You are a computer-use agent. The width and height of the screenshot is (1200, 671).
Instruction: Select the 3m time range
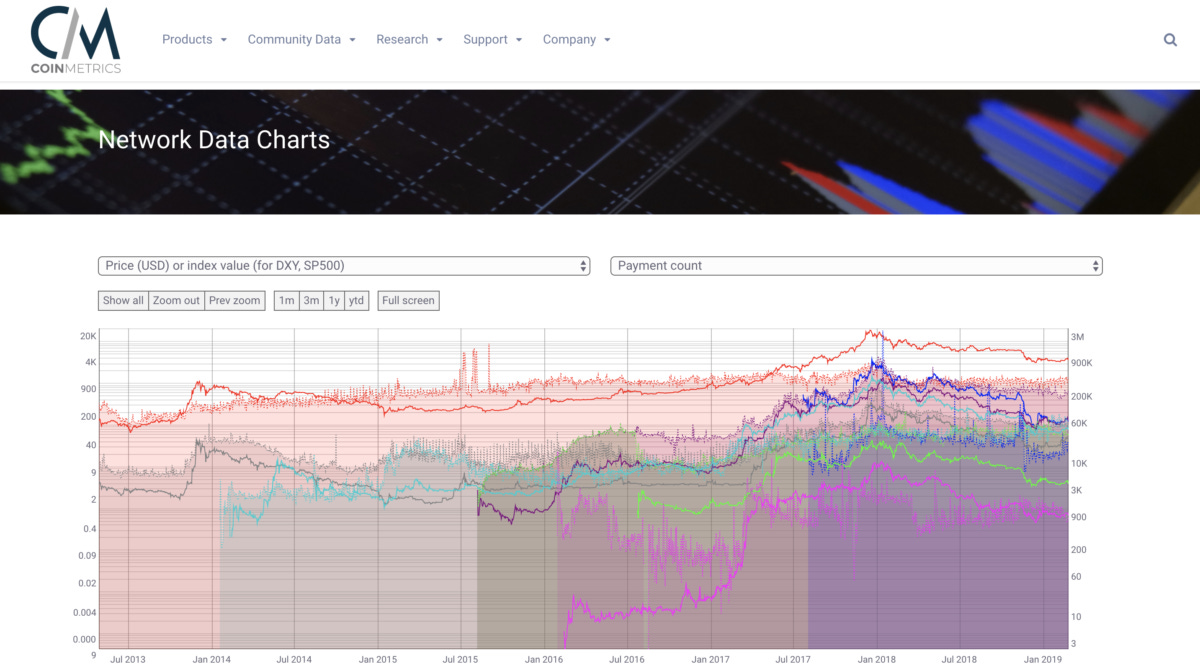pyautogui.click(x=311, y=301)
